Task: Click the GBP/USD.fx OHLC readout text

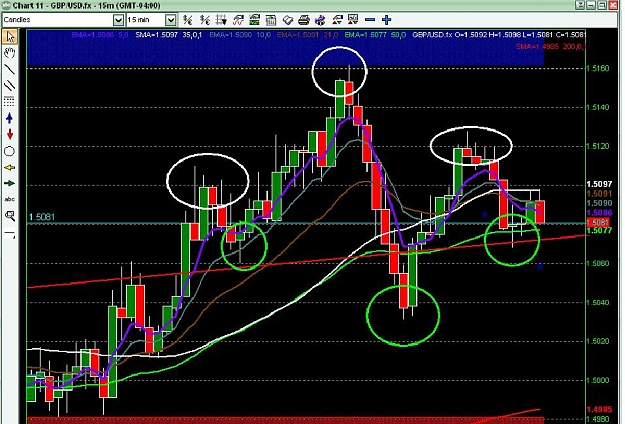Action: [x=499, y=35]
